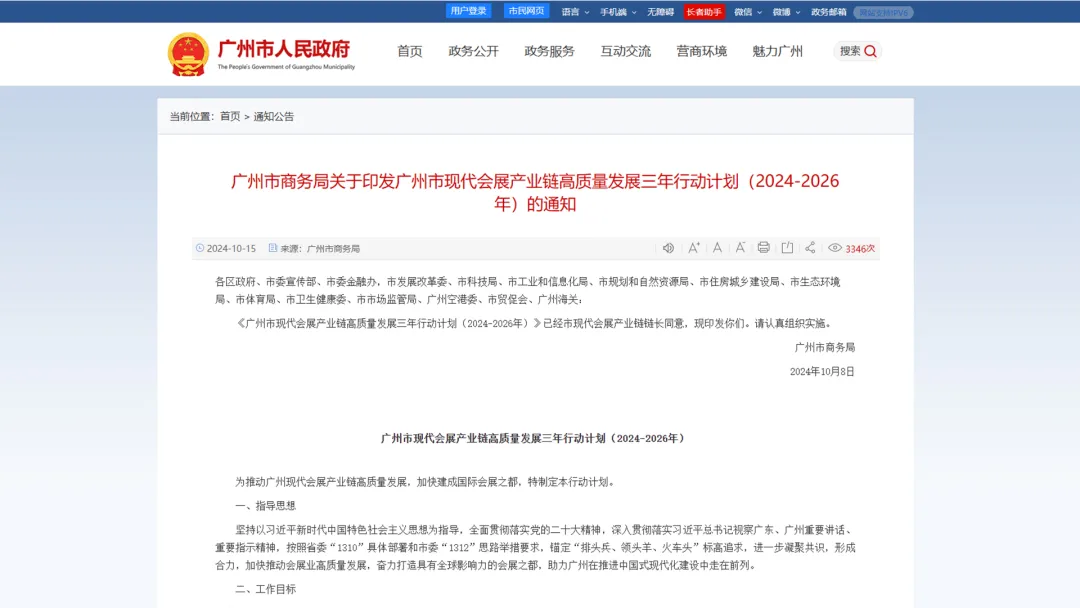Click the source document icon
Screen dimensions: 1080x608
273,248
